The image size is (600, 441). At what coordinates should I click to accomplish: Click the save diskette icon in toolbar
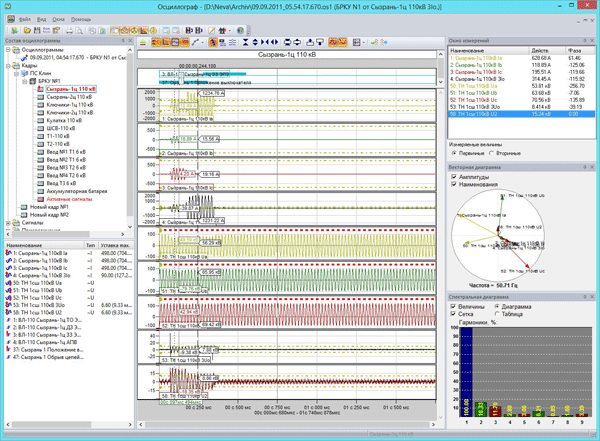(x=37, y=30)
